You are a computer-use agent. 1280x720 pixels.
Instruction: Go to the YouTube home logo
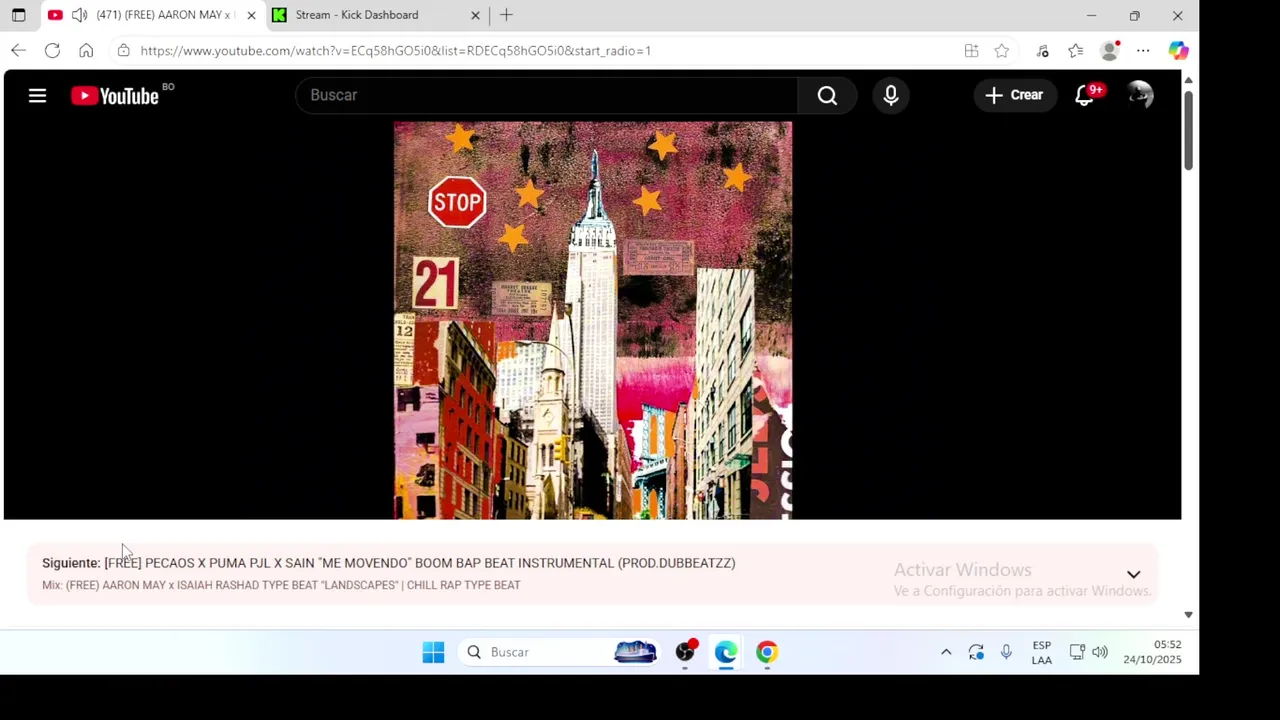tap(115, 96)
